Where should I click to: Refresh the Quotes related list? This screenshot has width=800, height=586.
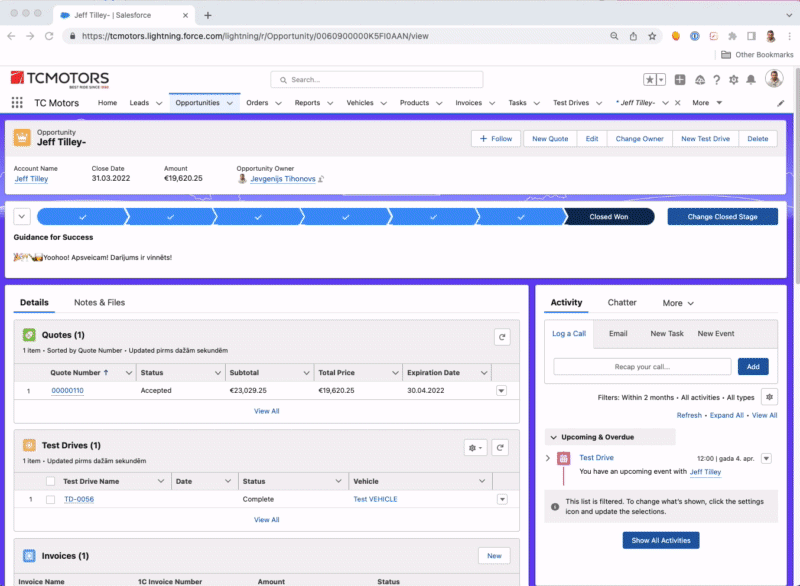tap(502, 338)
